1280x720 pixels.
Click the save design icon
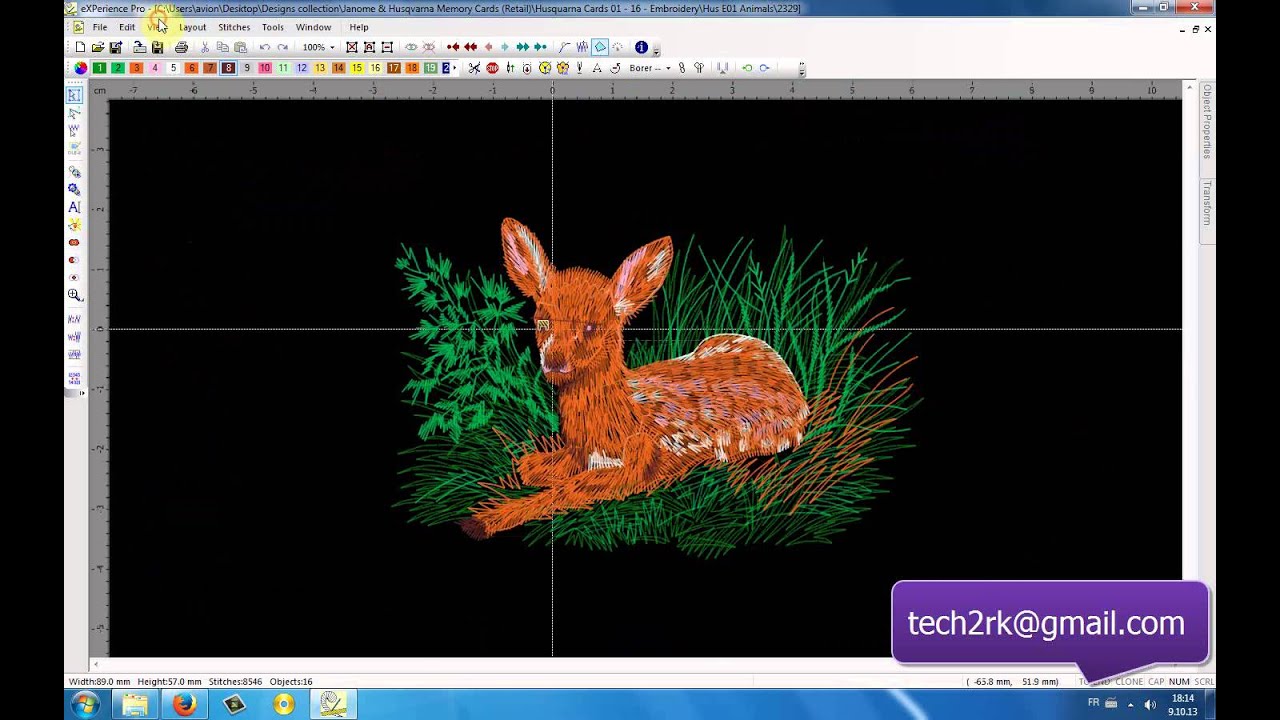point(116,47)
